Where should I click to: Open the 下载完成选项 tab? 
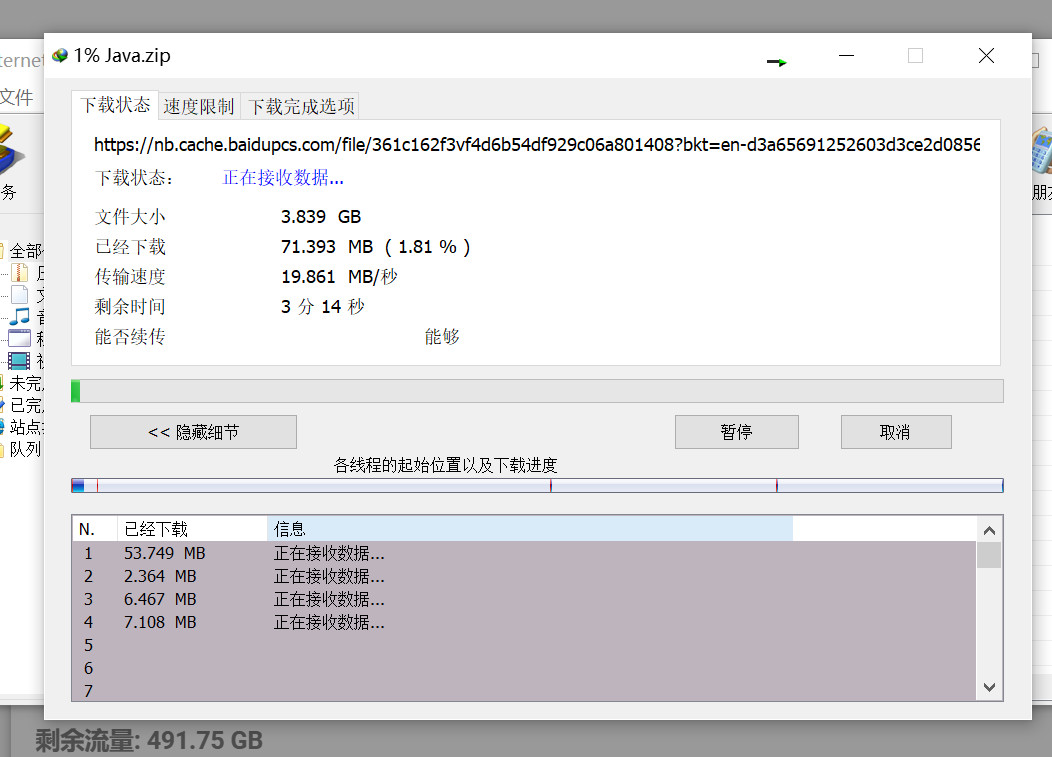coord(300,106)
